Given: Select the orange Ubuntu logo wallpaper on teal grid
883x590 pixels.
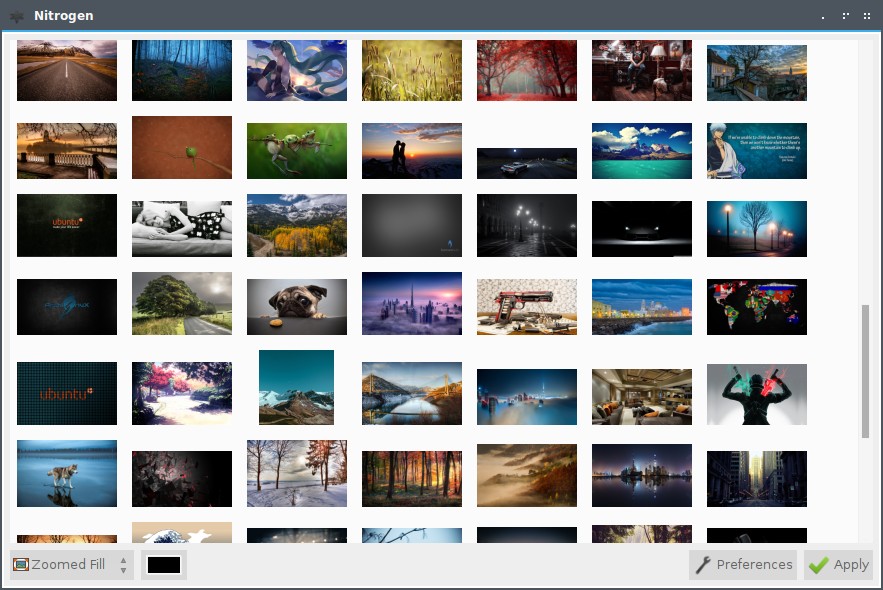Looking at the screenshot, I should coord(67,393).
